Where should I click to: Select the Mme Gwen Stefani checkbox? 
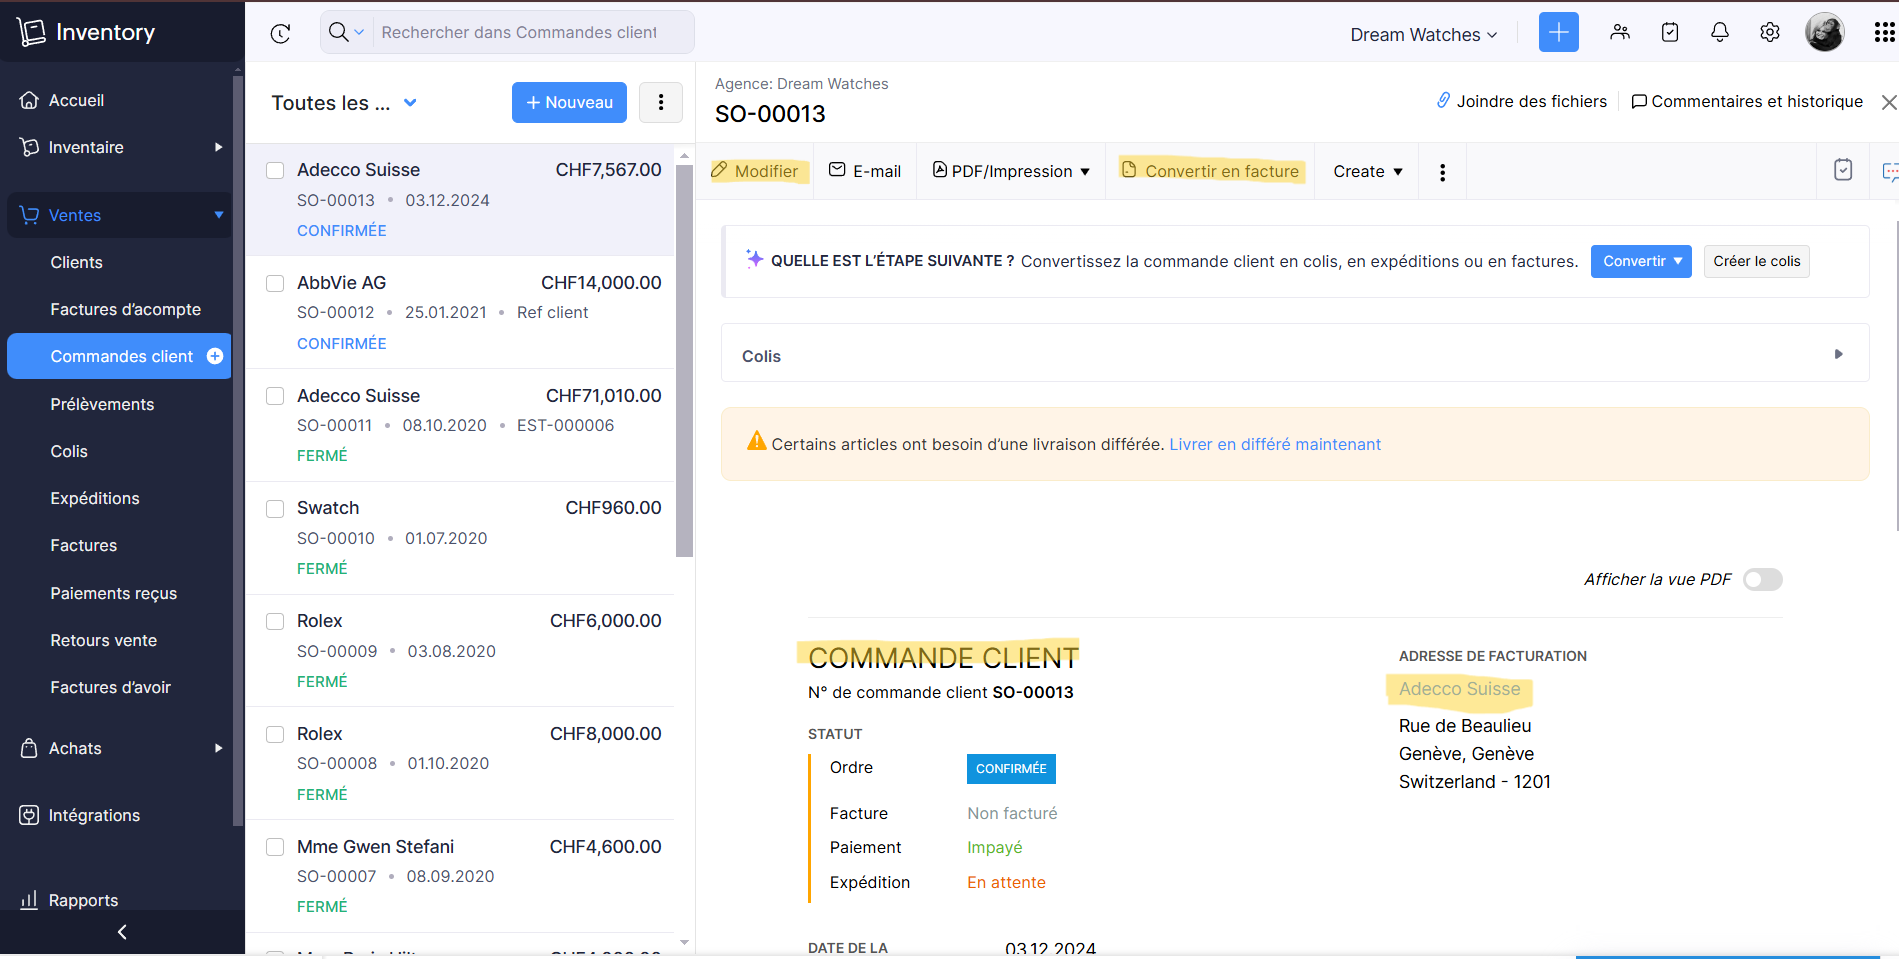tap(275, 848)
